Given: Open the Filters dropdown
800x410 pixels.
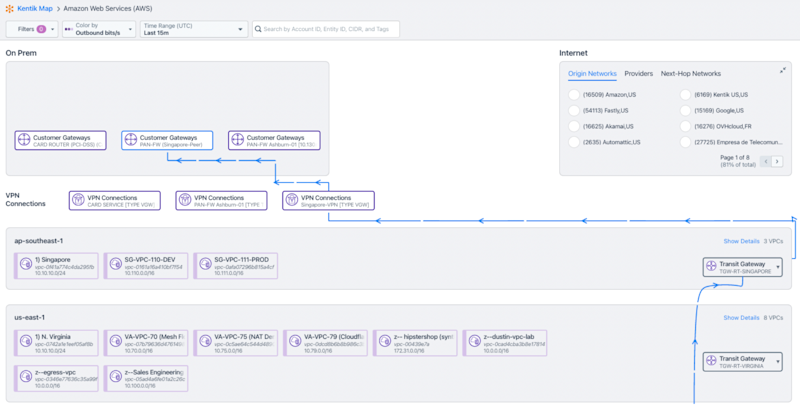Looking at the screenshot, I should pos(32,29).
